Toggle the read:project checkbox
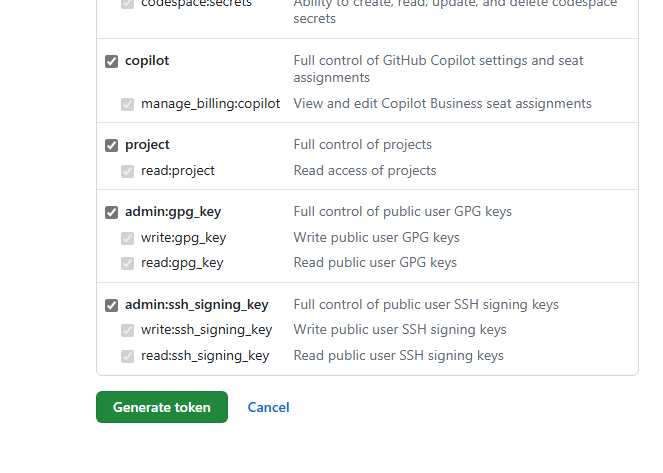The height and width of the screenshot is (473, 663). coord(127,171)
